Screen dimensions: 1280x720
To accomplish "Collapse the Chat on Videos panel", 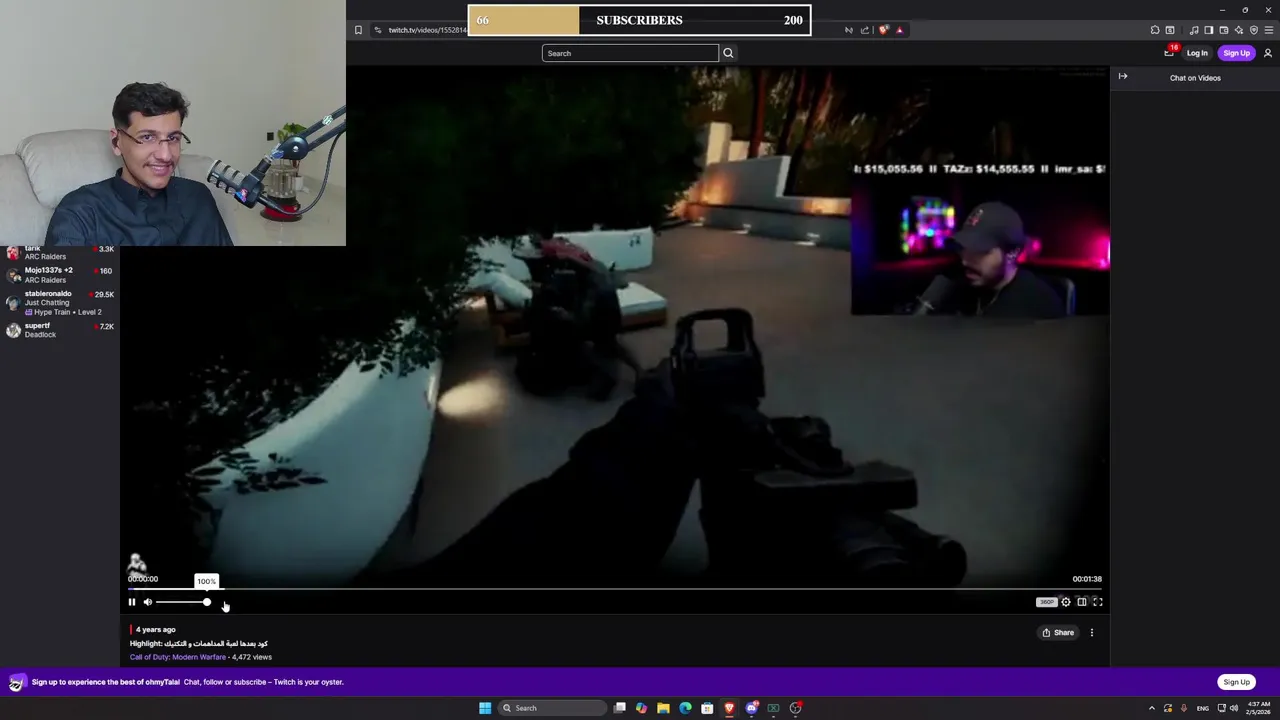I will pyautogui.click(x=1123, y=77).
